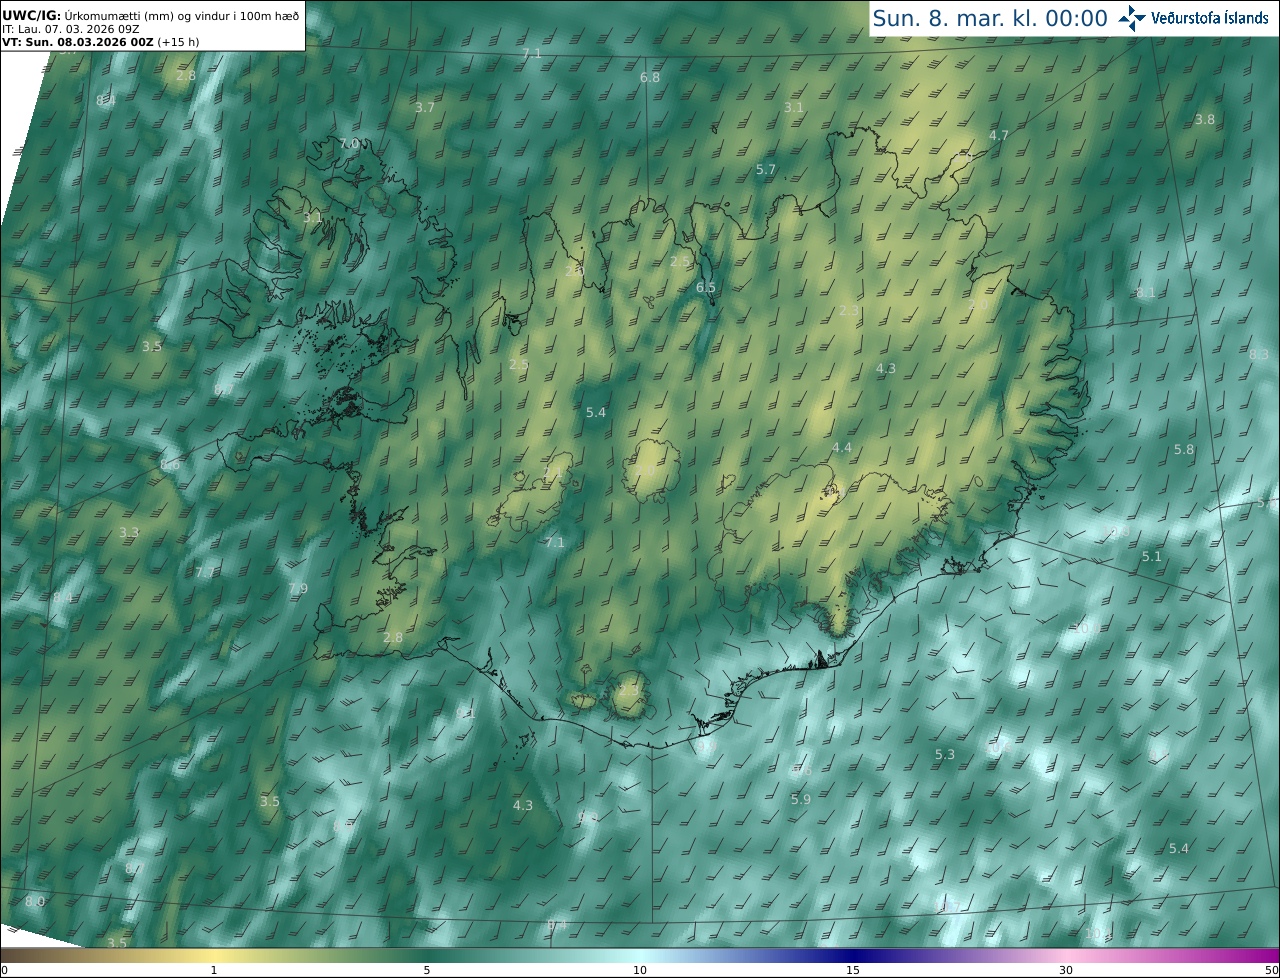Click the Veðurstofa Íslands name text

[1210, 18]
